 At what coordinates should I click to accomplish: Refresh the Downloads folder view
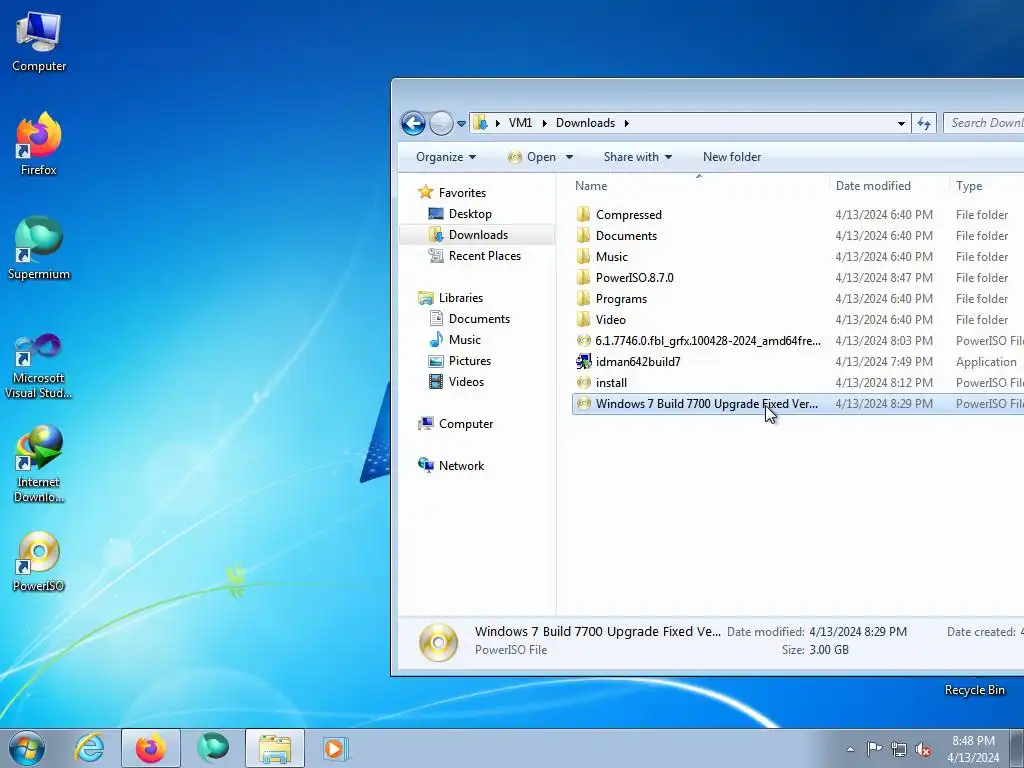[x=923, y=123]
